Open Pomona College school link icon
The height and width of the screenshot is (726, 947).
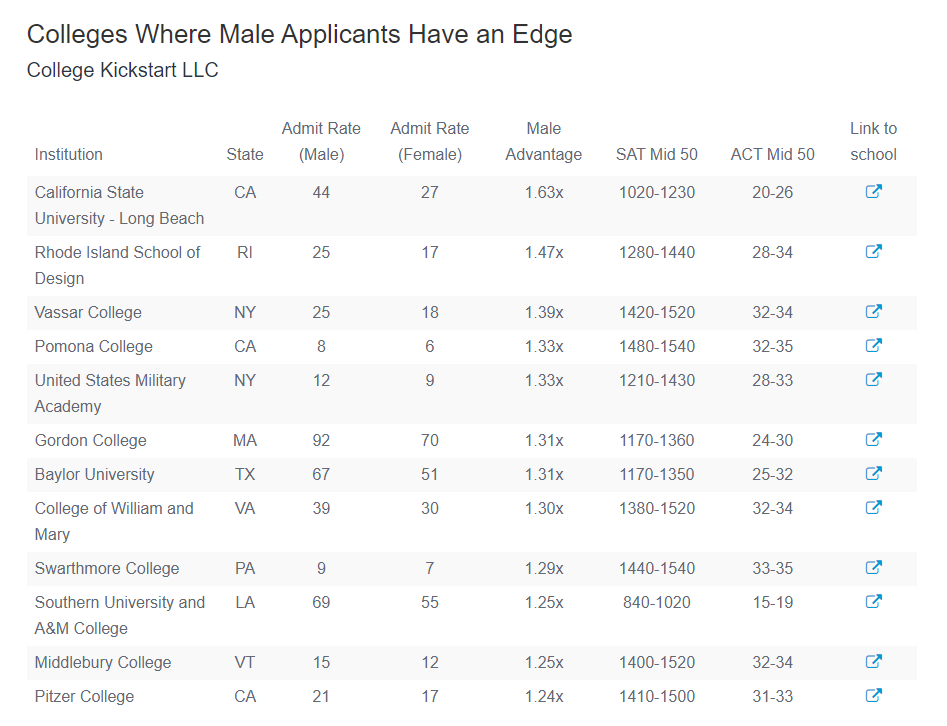coord(873,345)
